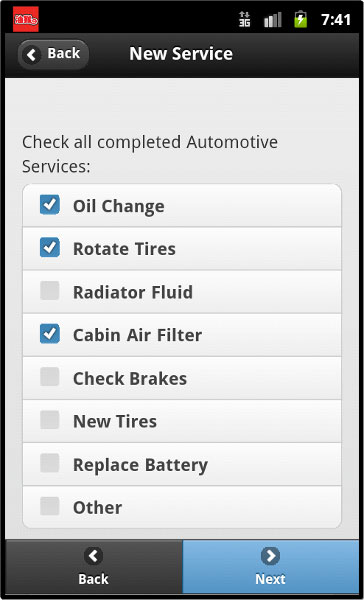Check the Check Brakes checkbox
The width and height of the screenshot is (364, 600).
click(x=50, y=377)
